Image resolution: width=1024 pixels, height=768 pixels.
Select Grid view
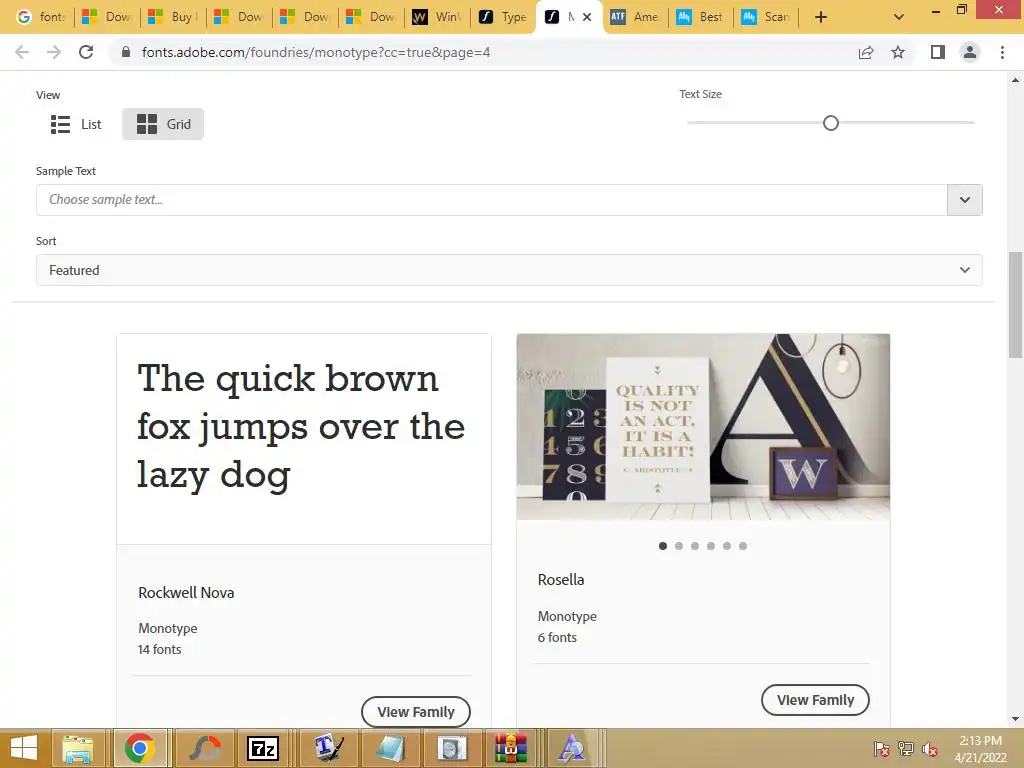163,124
